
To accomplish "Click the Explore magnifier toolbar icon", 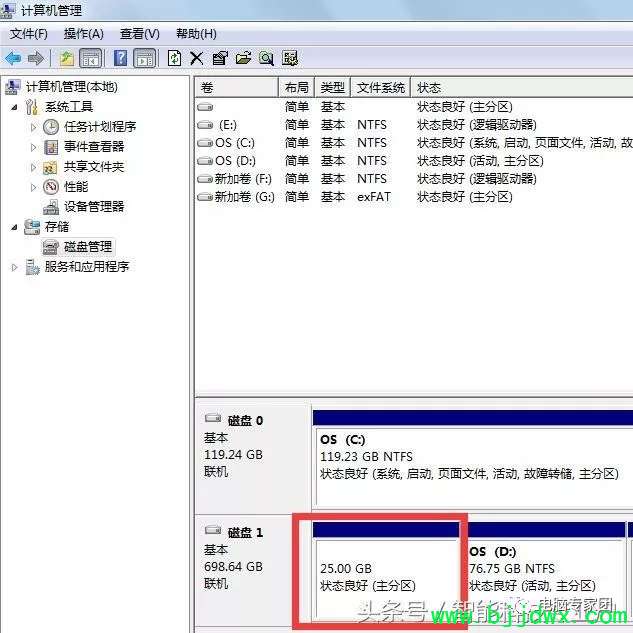I will pyautogui.click(x=266, y=59).
